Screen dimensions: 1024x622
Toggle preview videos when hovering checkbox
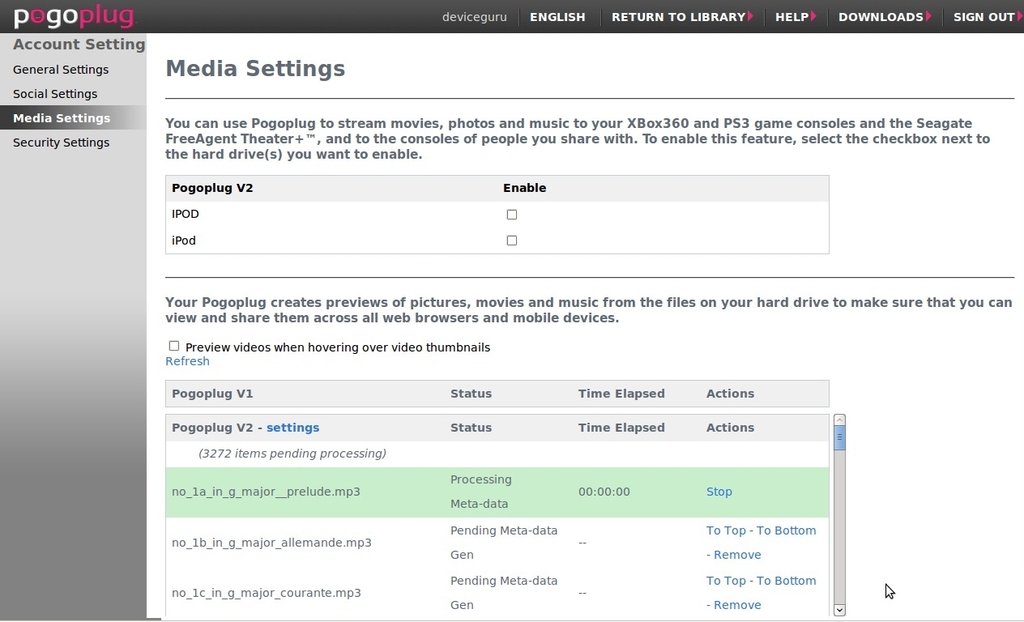174,346
